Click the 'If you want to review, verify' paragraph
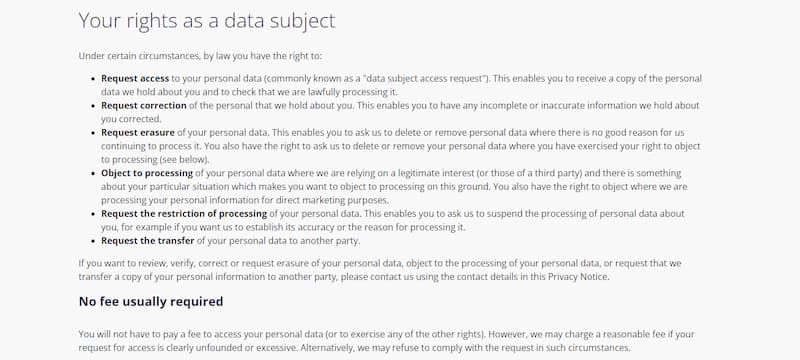This screenshot has width=800, height=360. (x=380, y=270)
